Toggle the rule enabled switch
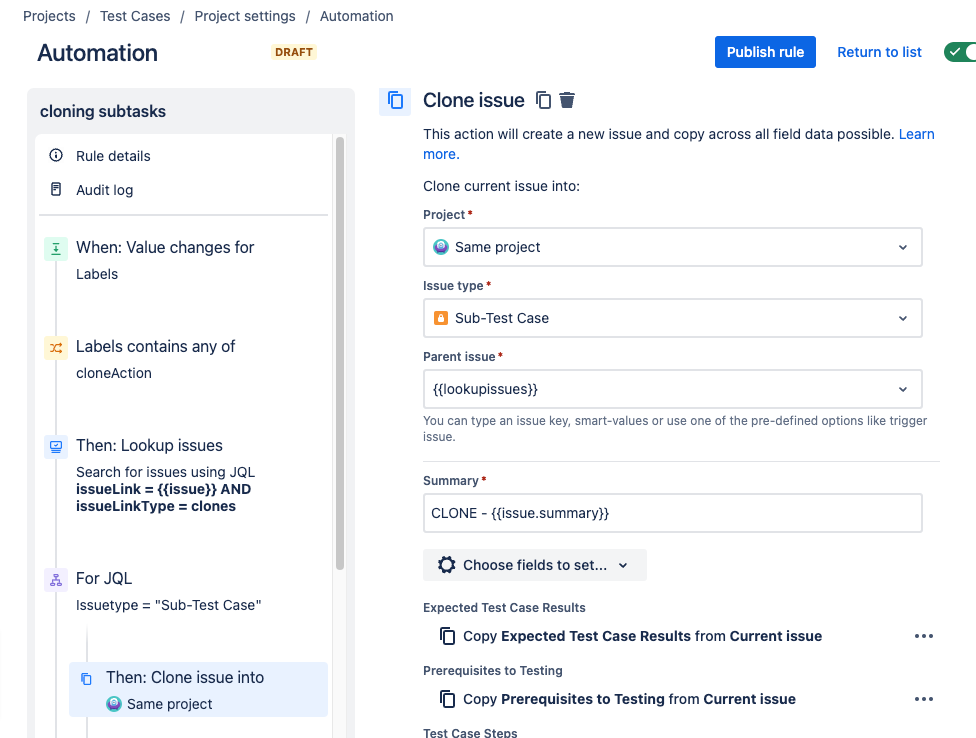Image resolution: width=976 pixels, height=738 pixels. click(x=960, y=52)
